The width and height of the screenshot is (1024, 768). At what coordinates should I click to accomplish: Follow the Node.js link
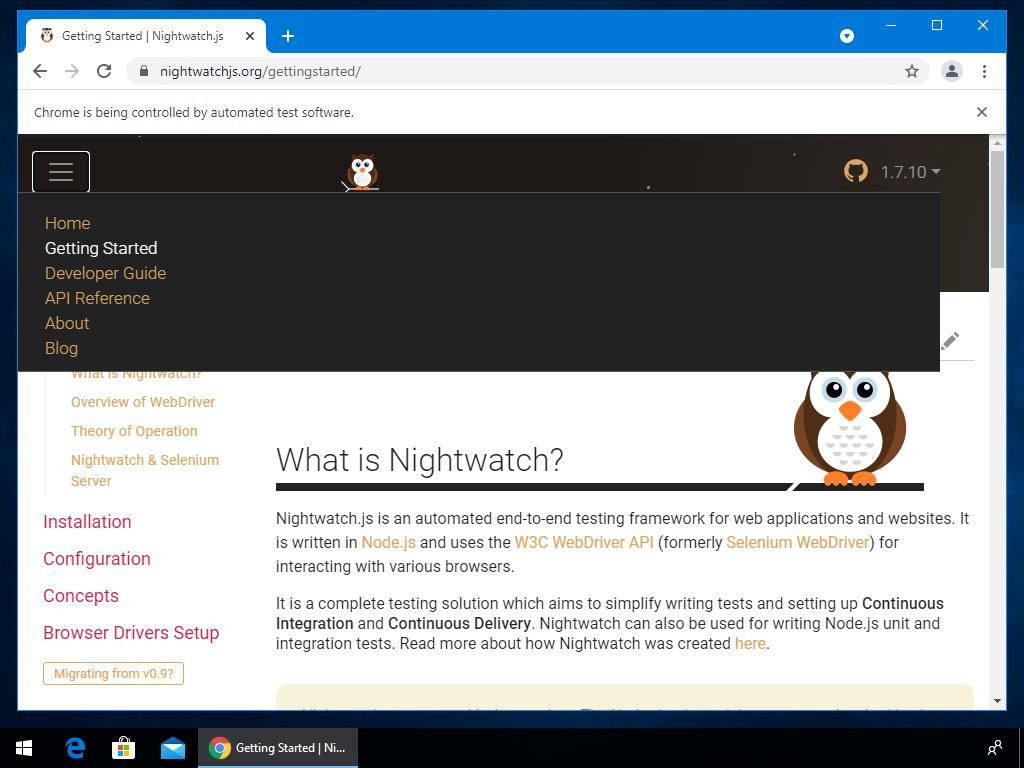(x=389, y=543)
